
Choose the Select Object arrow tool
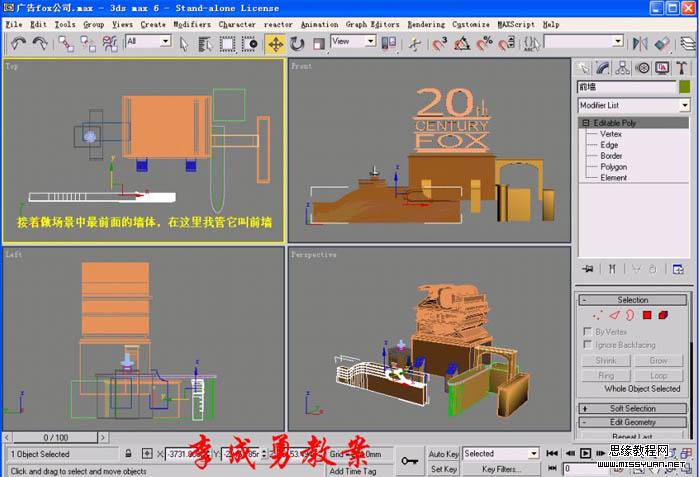tap(183, 44)
